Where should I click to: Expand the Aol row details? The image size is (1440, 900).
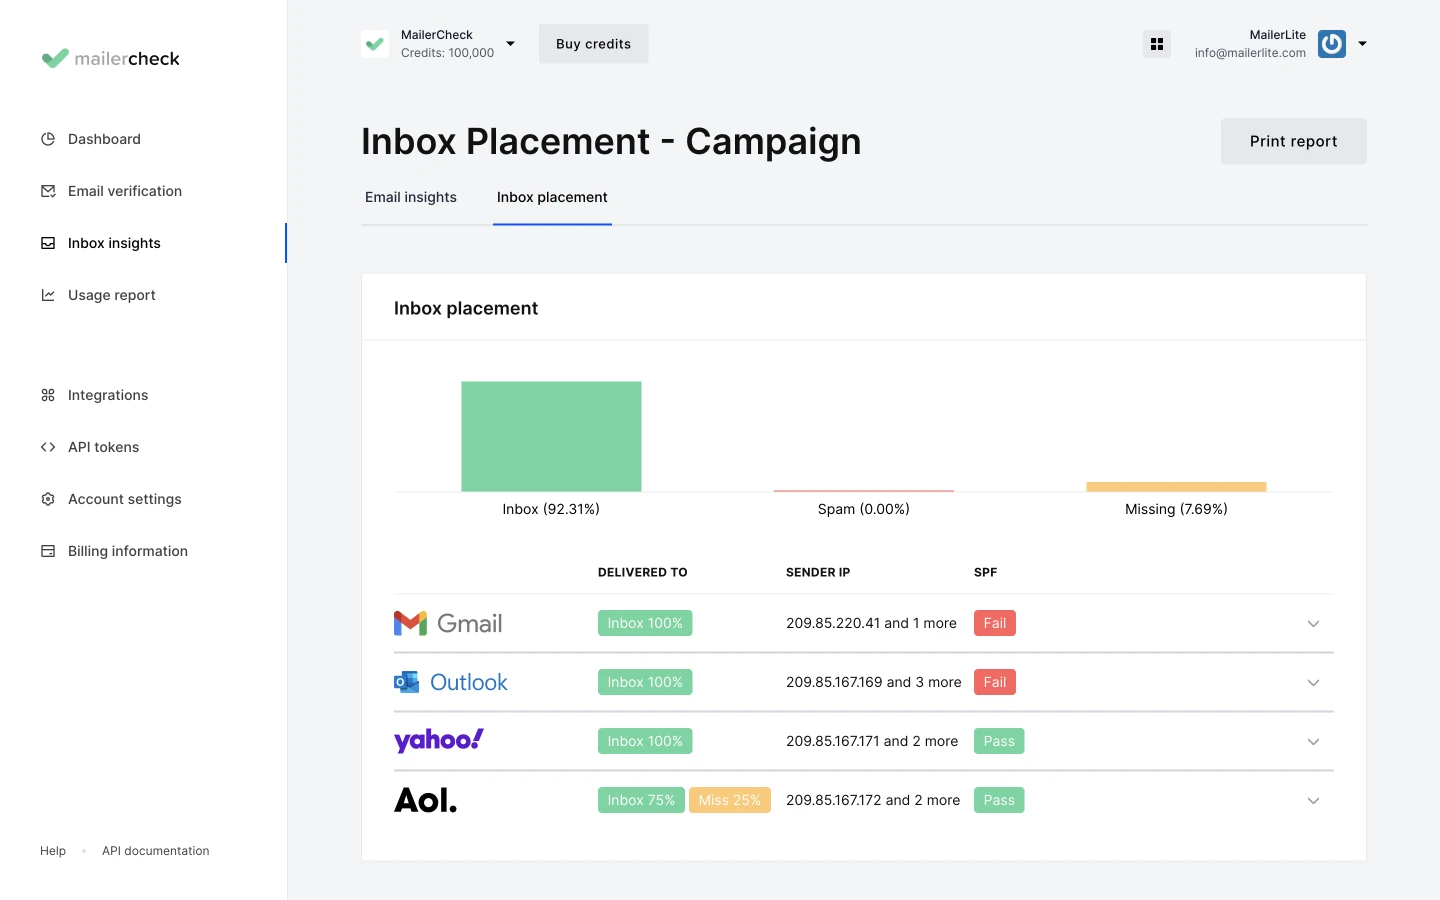tap(1313, 801)
